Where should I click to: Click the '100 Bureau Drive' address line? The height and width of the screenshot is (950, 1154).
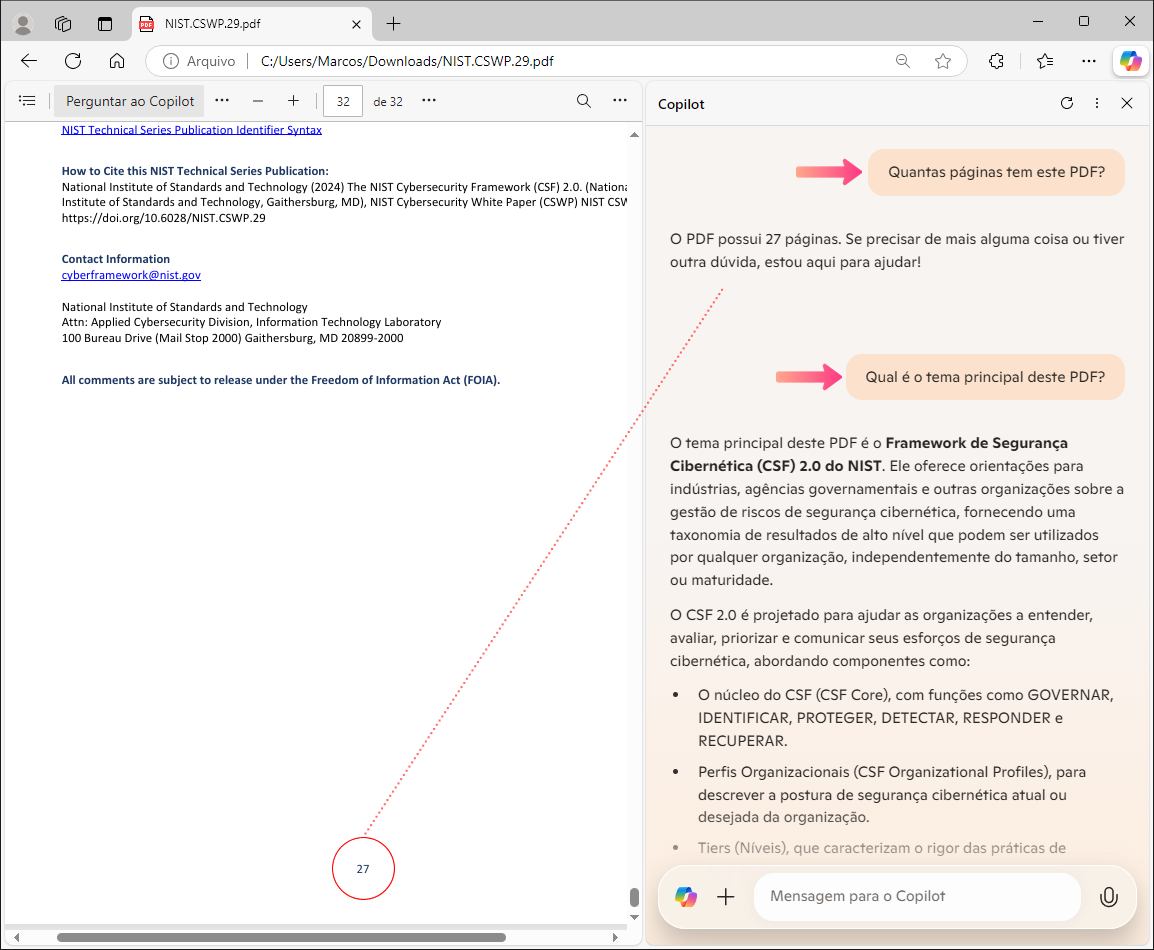(x=233, y=338)
